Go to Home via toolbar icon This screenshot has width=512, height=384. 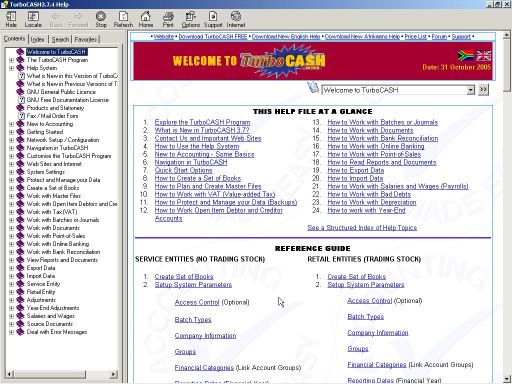coord(146,20)
